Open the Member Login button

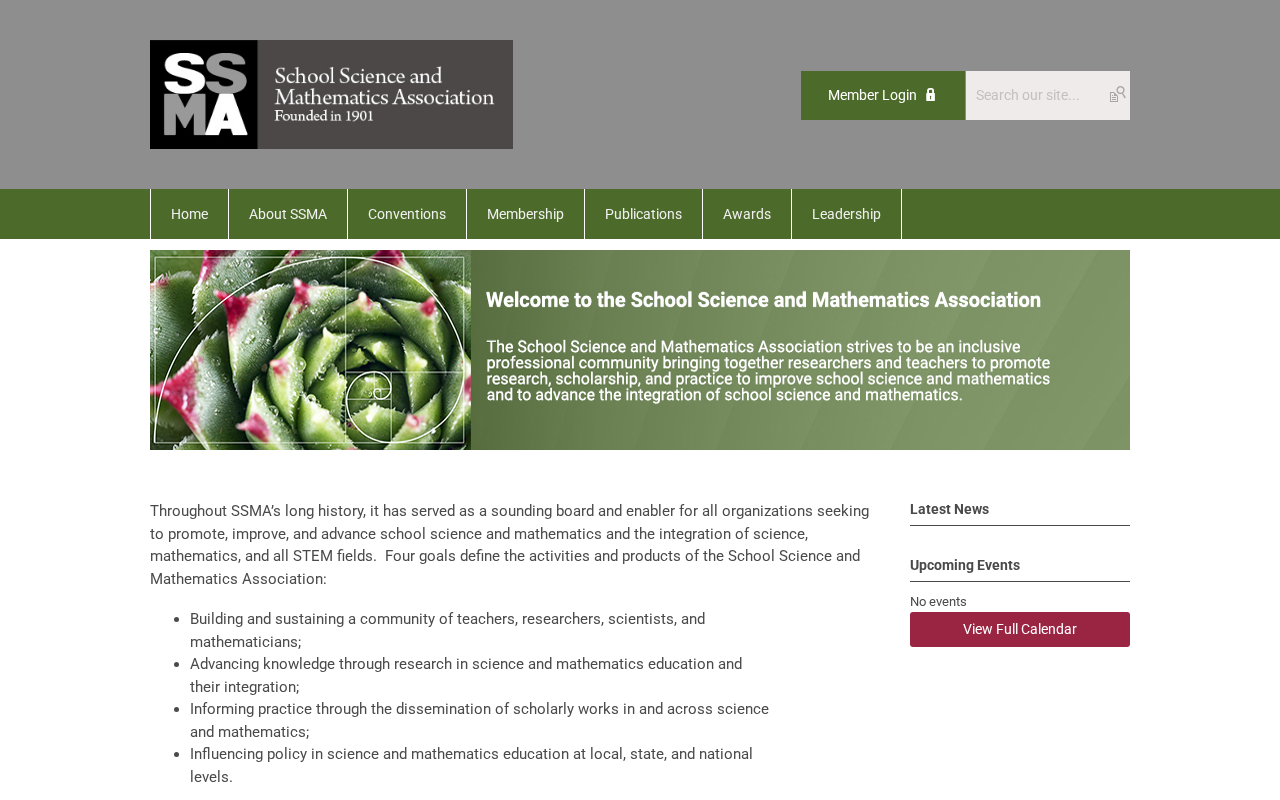coord(883,95)
